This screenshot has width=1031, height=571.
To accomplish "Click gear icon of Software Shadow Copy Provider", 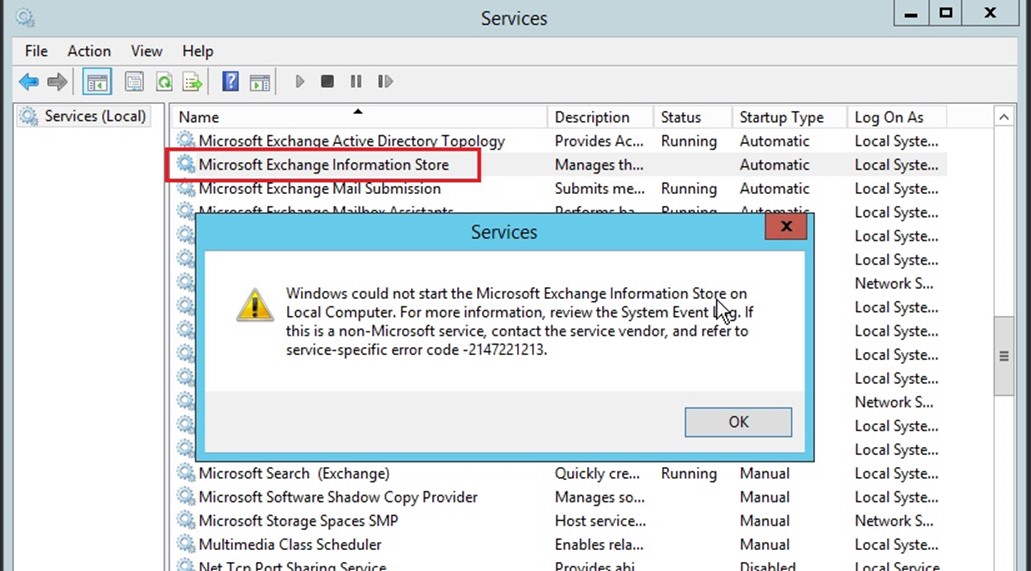I will [186, 497].
